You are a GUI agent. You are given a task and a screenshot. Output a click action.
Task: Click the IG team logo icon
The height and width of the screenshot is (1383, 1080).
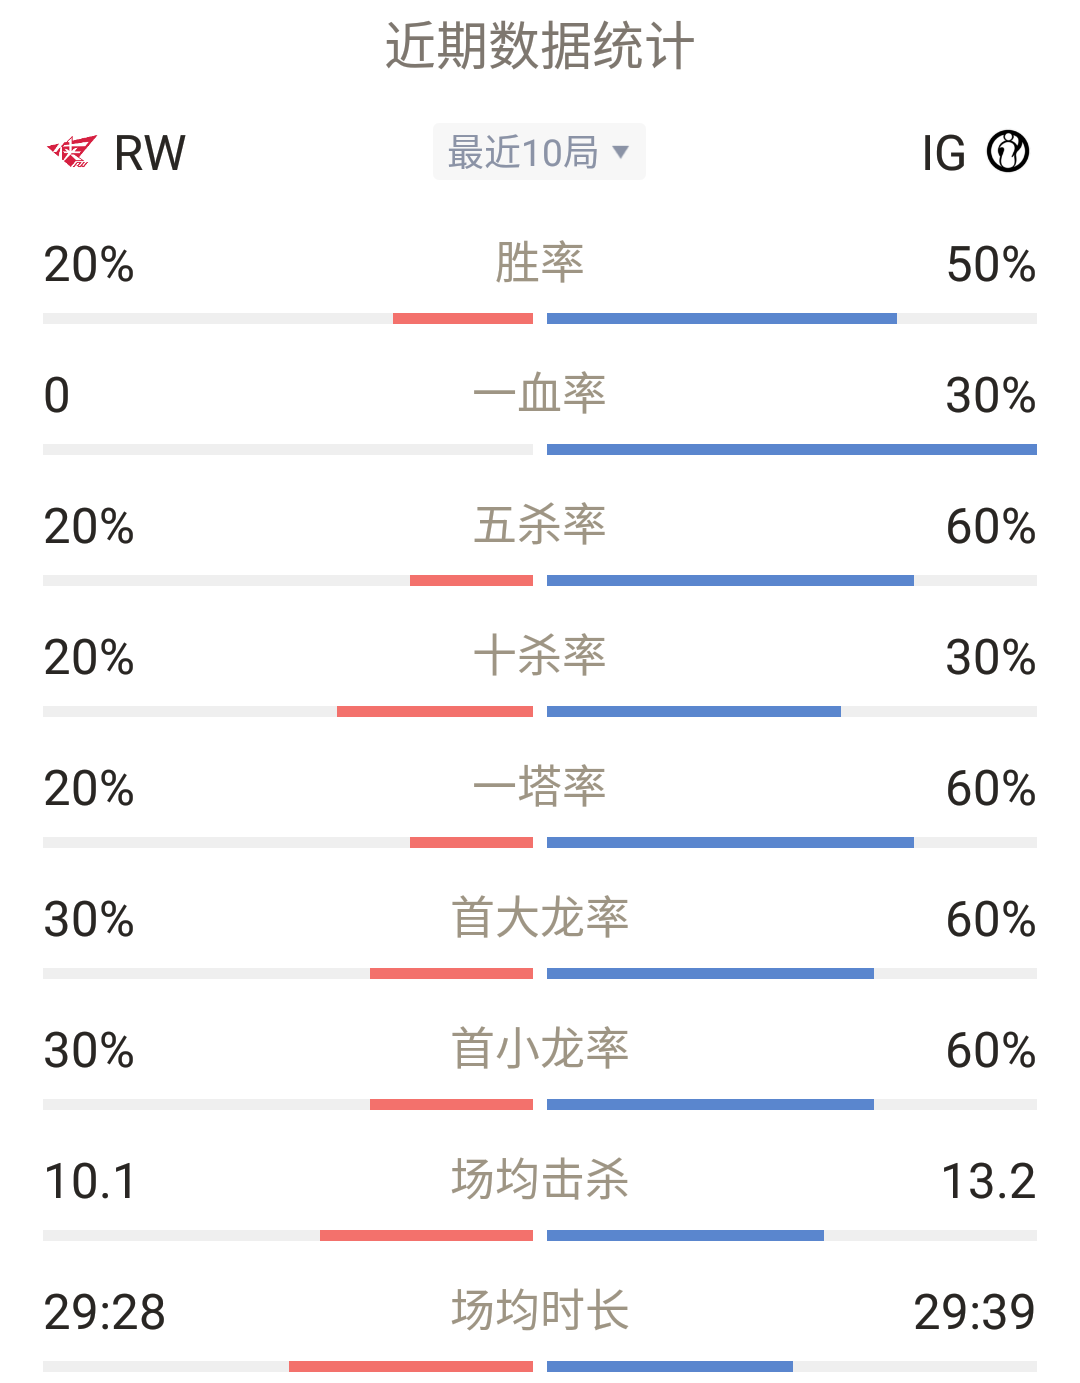coord(1008,152)
